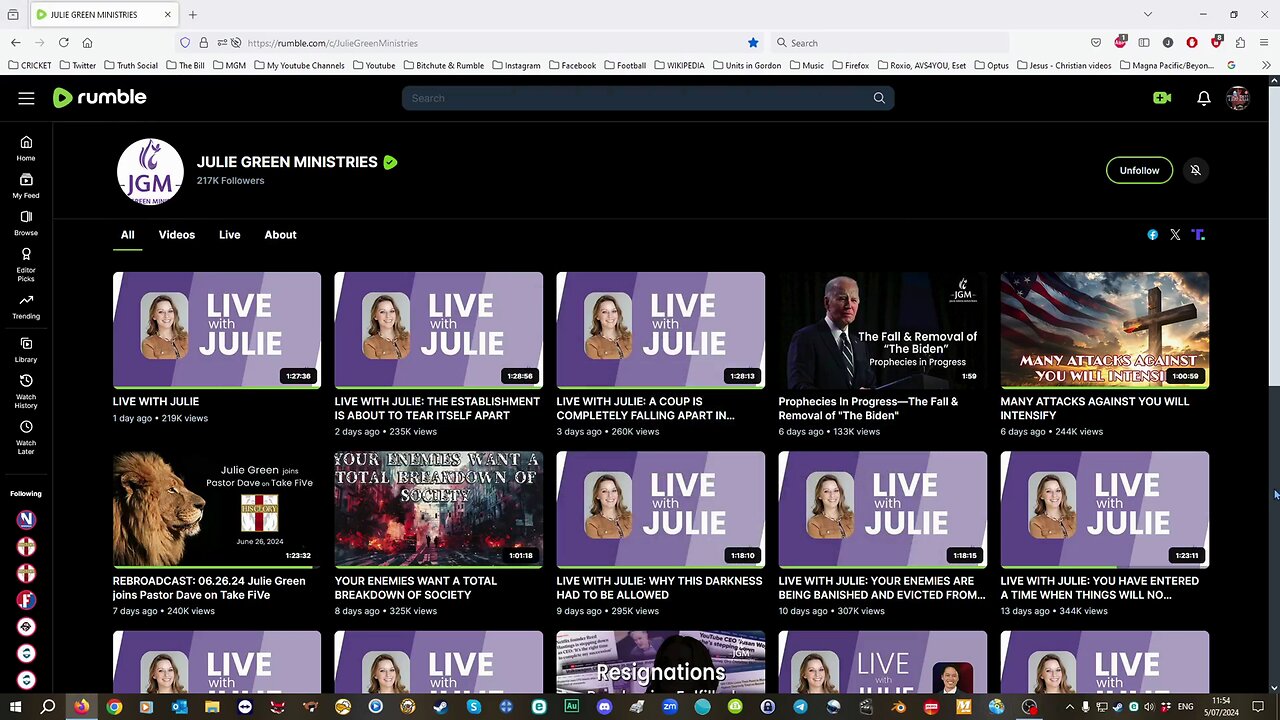Open link YOUR ENEMIES WANT A TOTAL BREAKDOWN OF SOCIETY

tap(416, 588)
